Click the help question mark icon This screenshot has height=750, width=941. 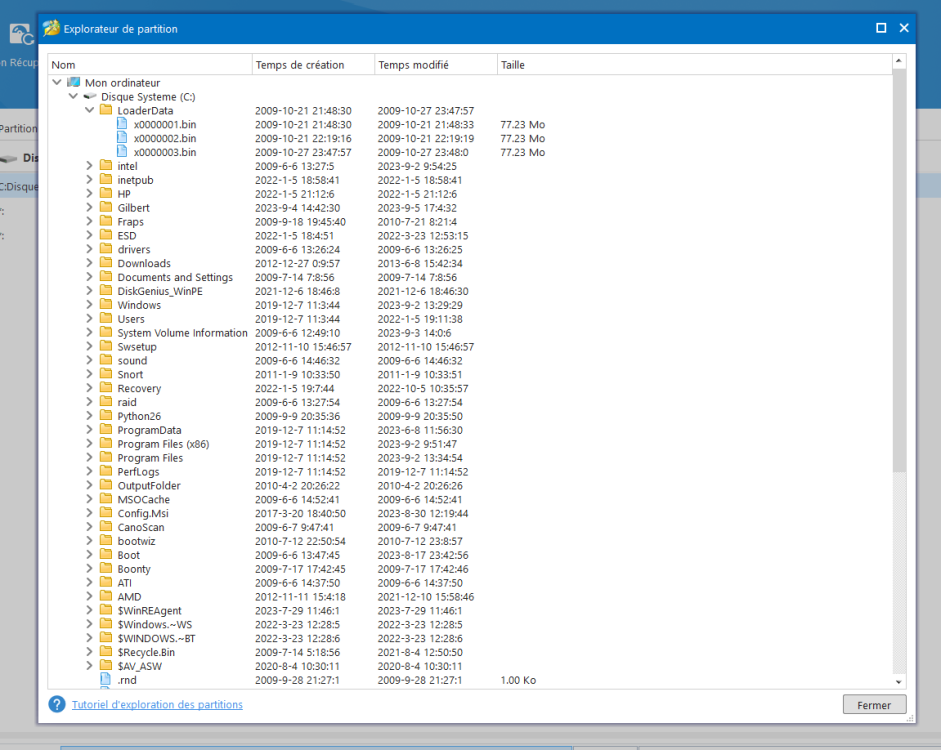57,705
